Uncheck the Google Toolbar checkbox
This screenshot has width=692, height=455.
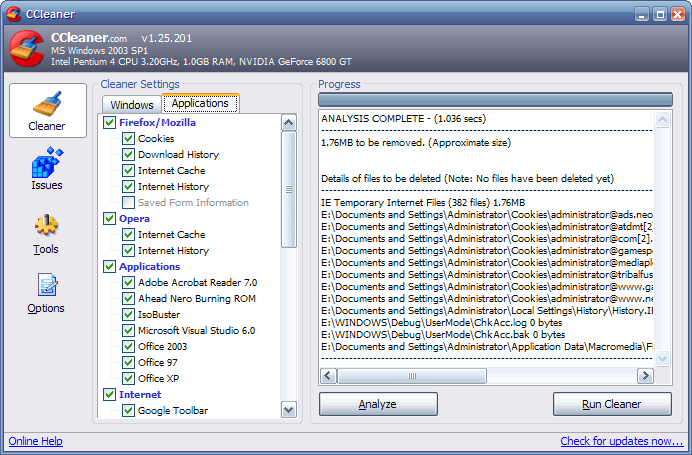click(x=128, y=411)
